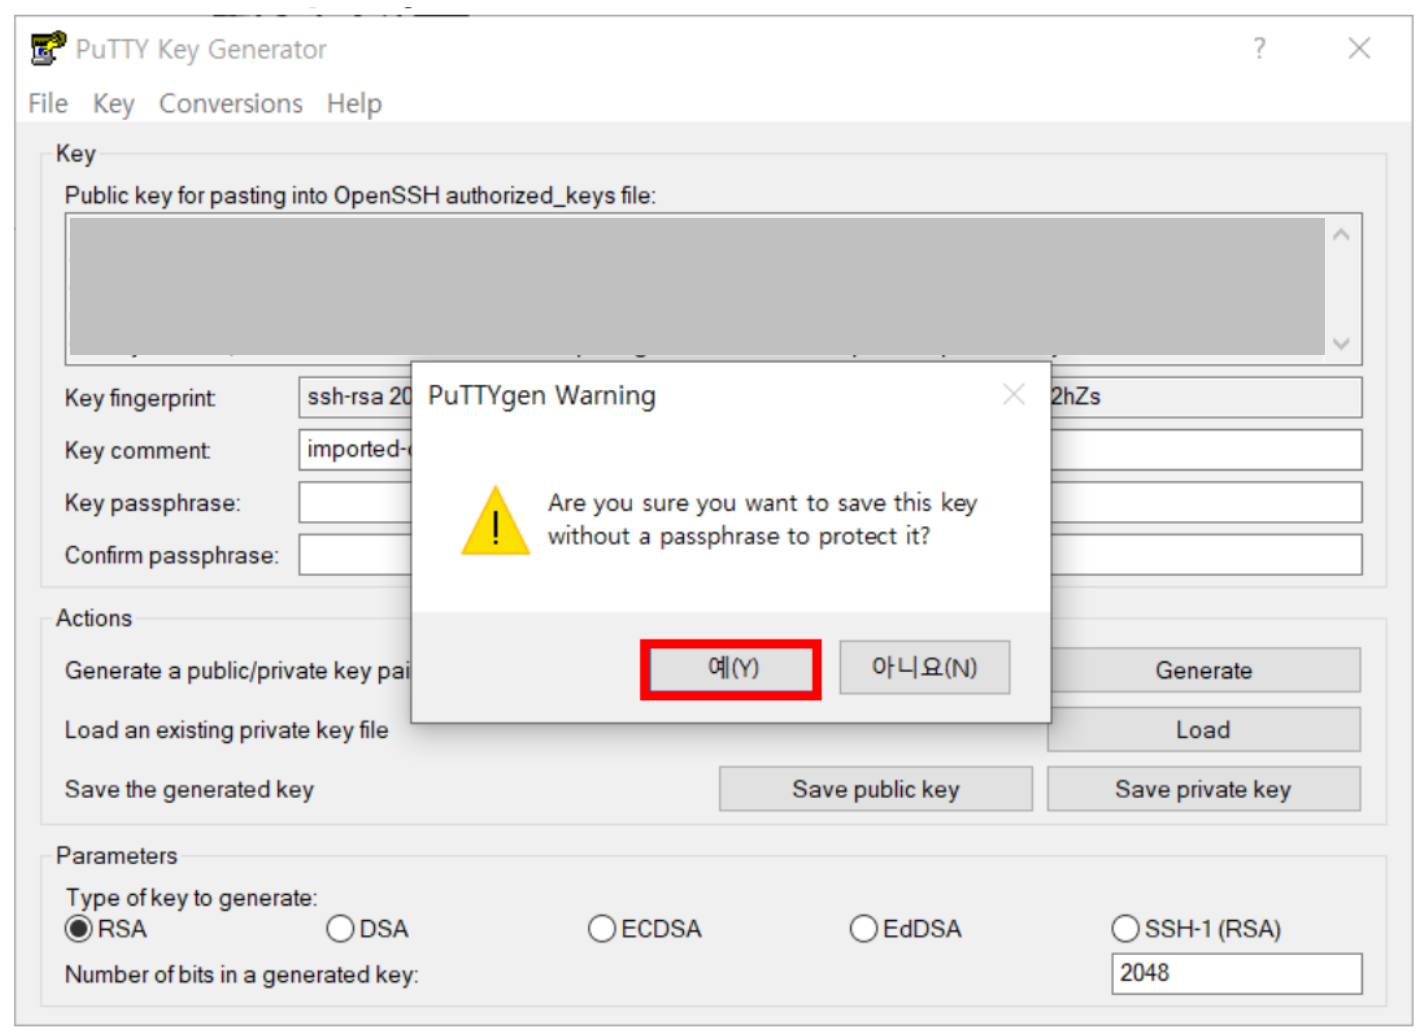Open the Help menu
This screenshot has width=1422, height=1035.
click(x=354, y=104)
